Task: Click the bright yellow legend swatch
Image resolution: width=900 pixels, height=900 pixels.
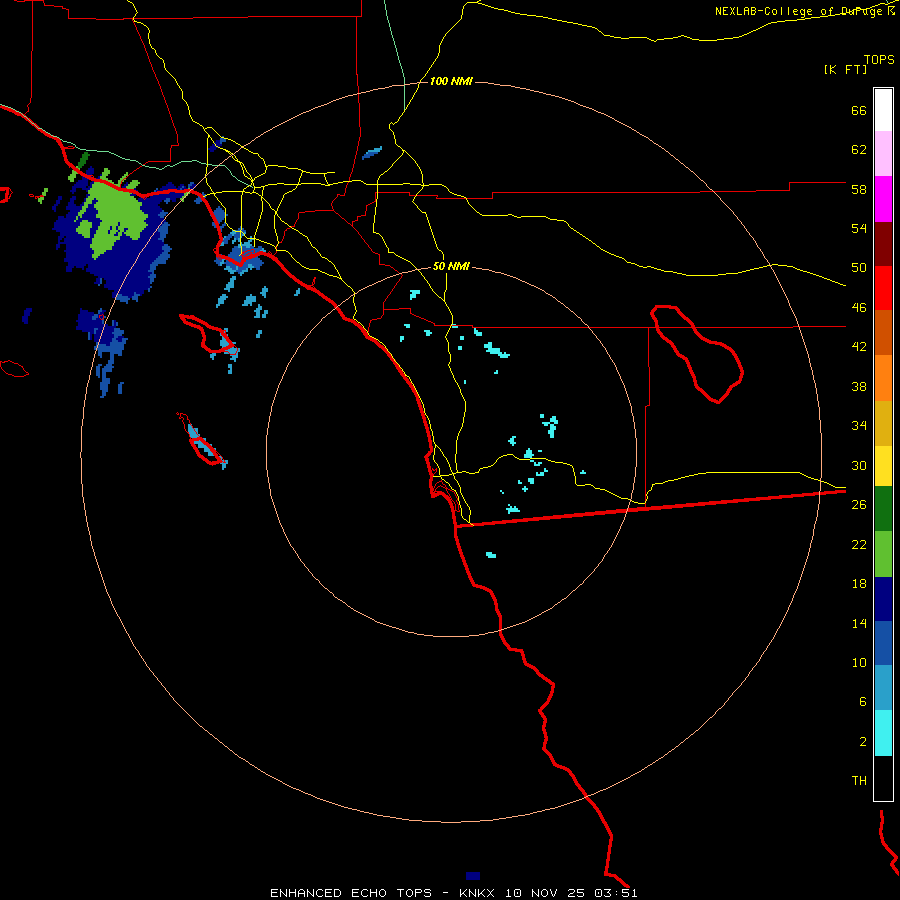Action: click(883, 466)
